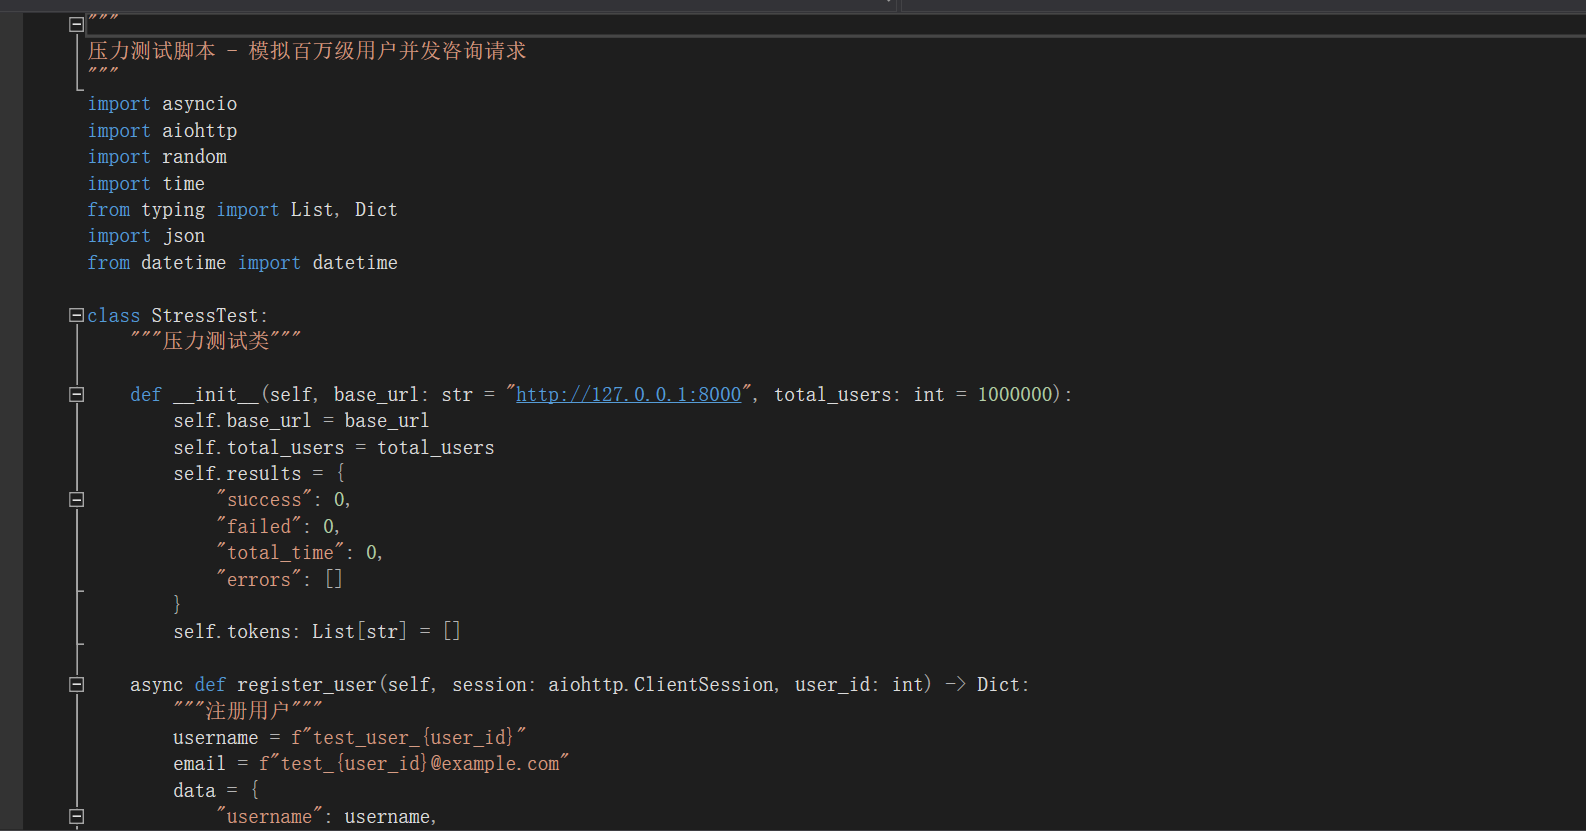
Task: Click the username f-string assignment line
Action: [x=349, y=737]
